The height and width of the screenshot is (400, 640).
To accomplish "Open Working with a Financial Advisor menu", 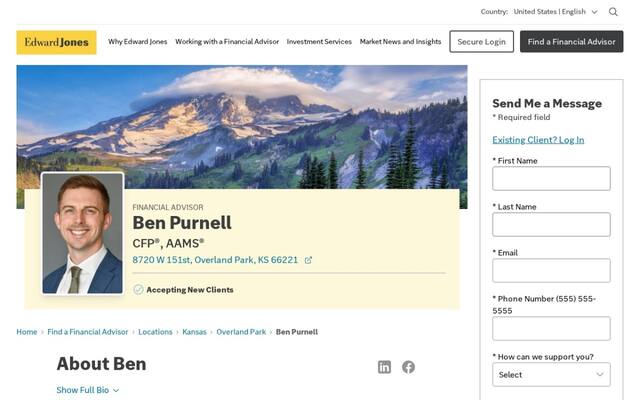I will (x=227, y=42).
